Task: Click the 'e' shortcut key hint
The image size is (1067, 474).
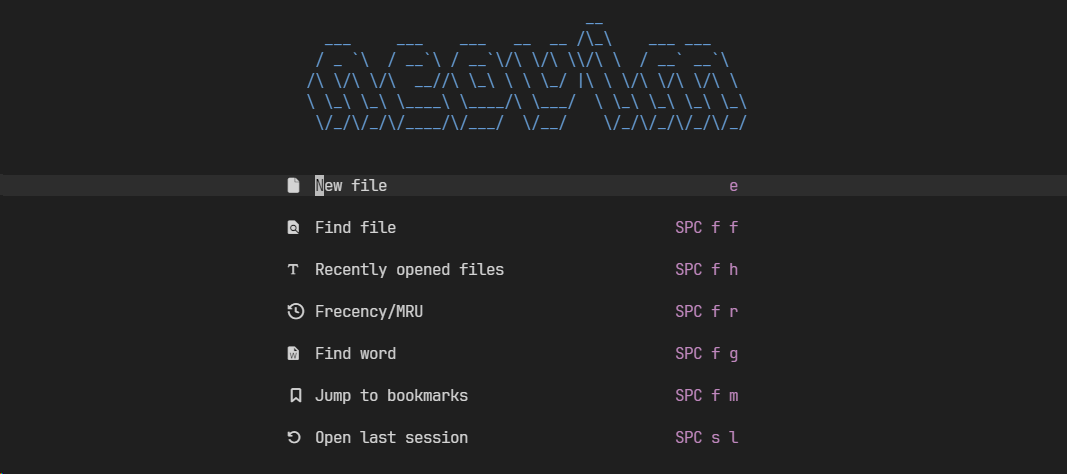Action: coord(733,186)
